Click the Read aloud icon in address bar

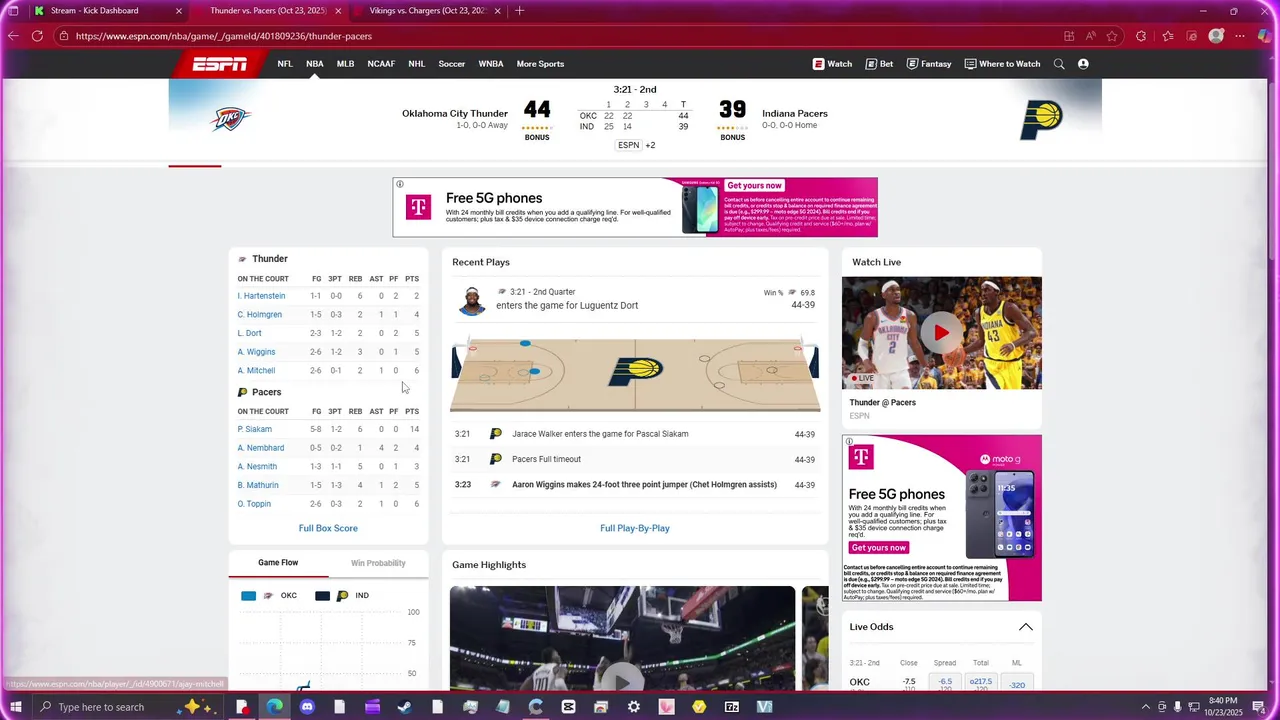[1090, 36]
